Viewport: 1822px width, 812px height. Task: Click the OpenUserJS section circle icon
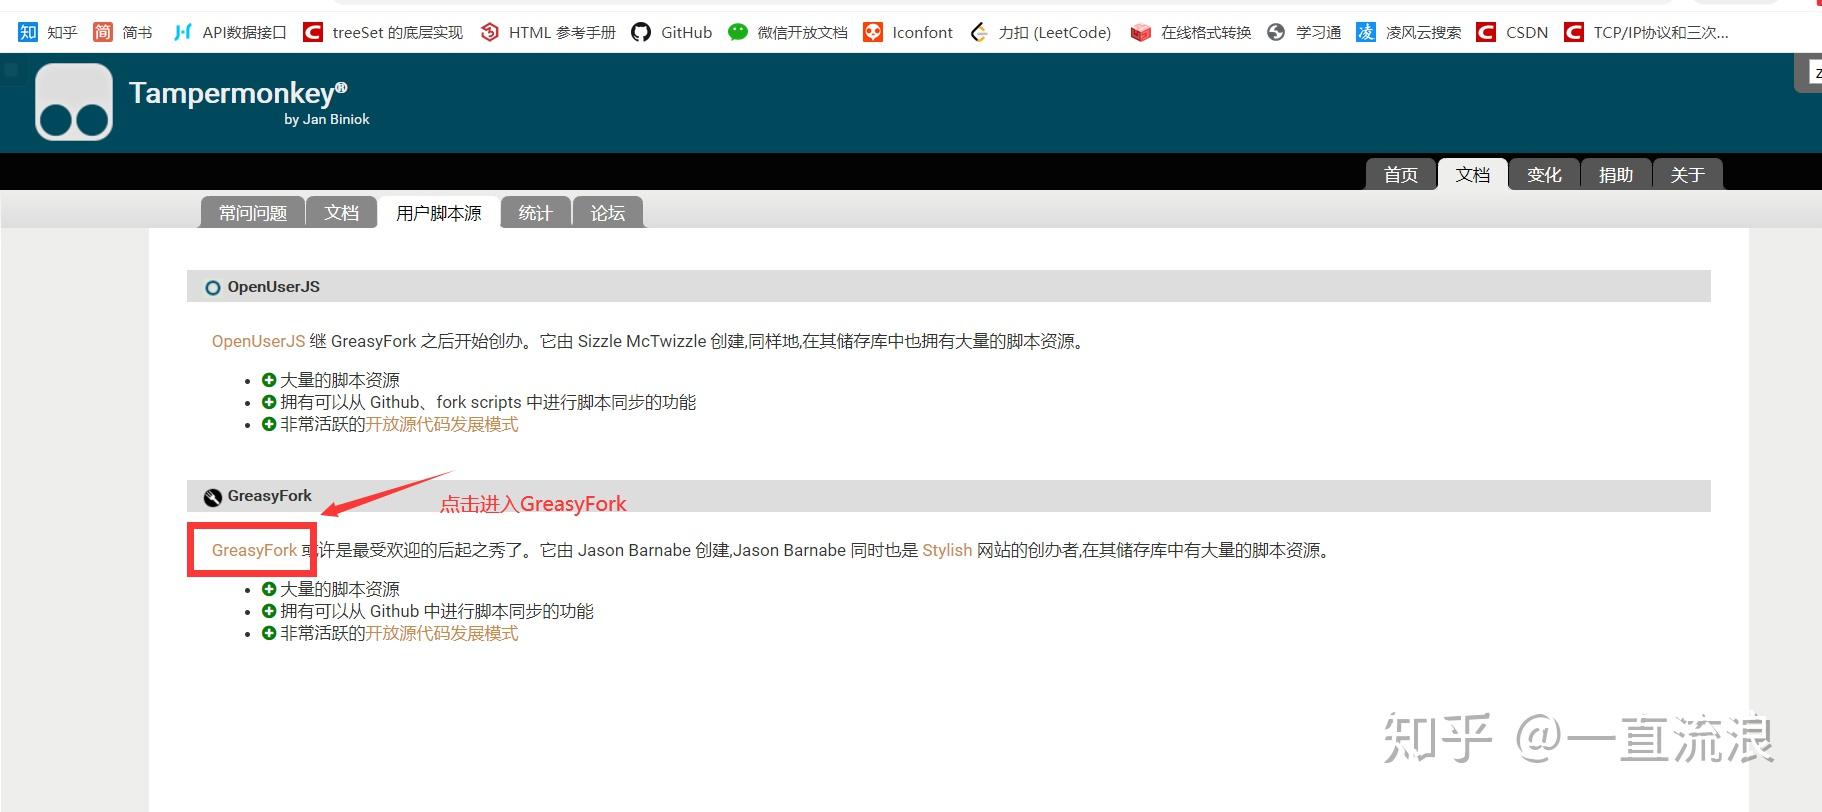point(212,288)
